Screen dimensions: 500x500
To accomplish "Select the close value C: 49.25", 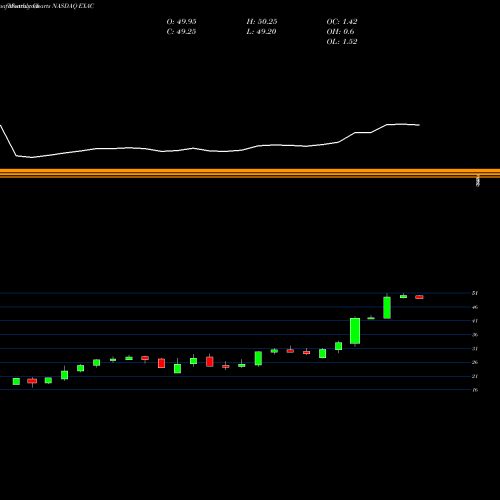I will click(x=181, y=32).
